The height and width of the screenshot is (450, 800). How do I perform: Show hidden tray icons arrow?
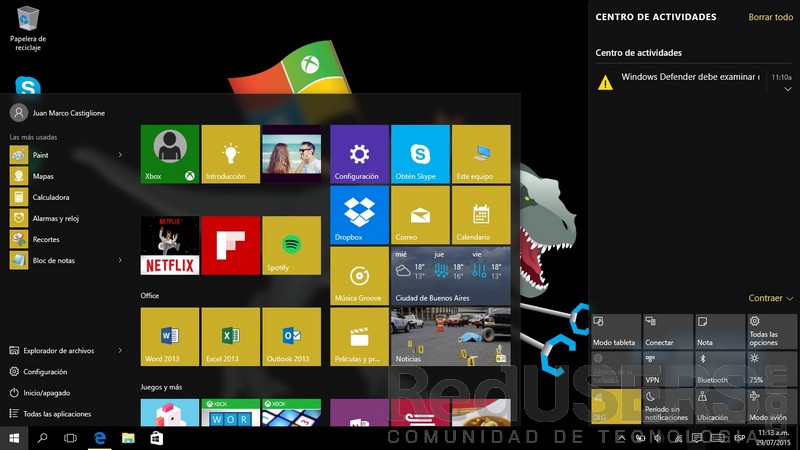[621, 438]
